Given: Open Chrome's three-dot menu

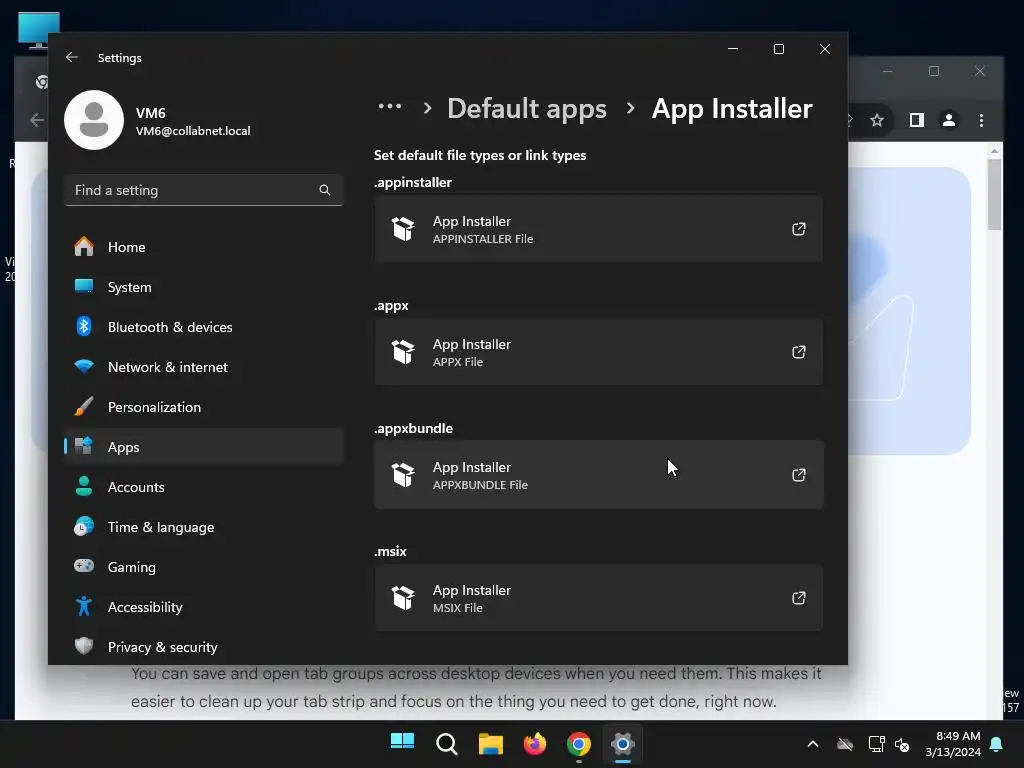Looking at the screenshot, I should [x=981, y=120].
